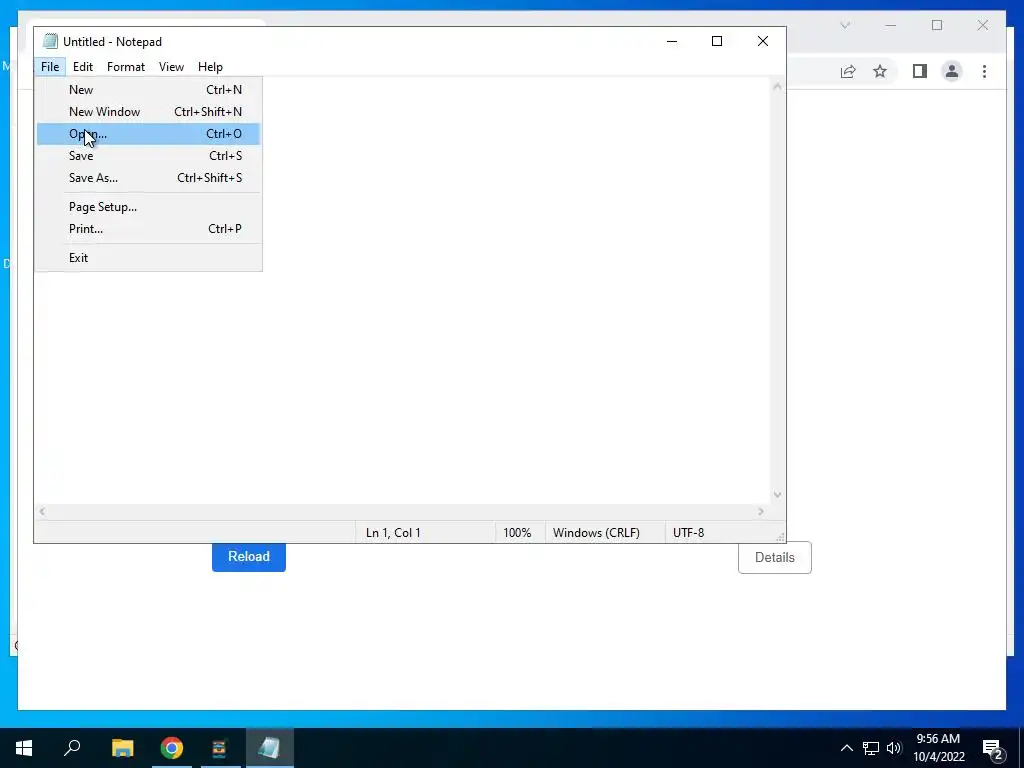Select Save As... in the File menu
The height and width of the screenshot is (768, 1024).
[x=148, y=178]
